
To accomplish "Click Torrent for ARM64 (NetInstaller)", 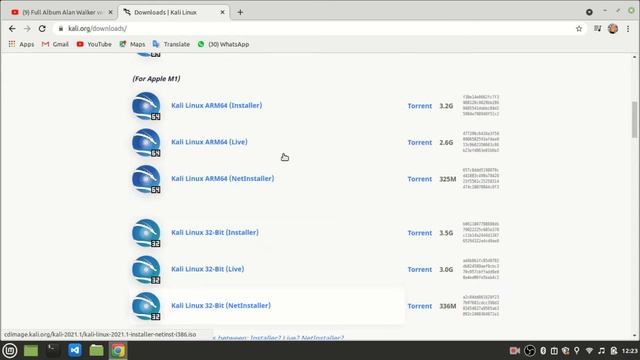I will pyautogui.click(x=420, y=179).
